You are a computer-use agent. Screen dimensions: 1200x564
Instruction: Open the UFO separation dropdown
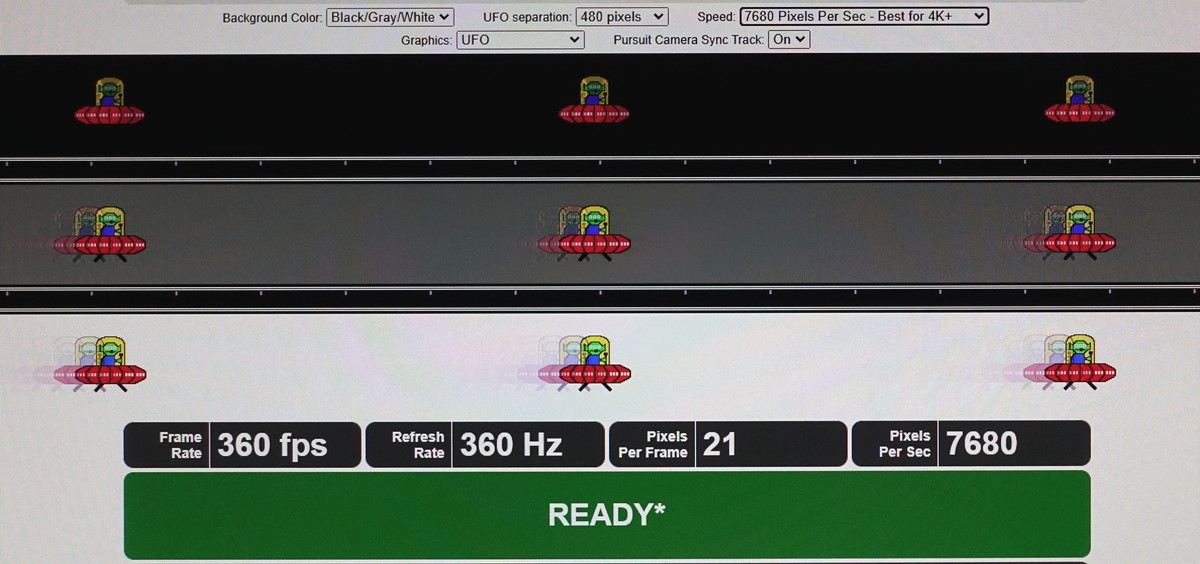[x=622, y=17]
